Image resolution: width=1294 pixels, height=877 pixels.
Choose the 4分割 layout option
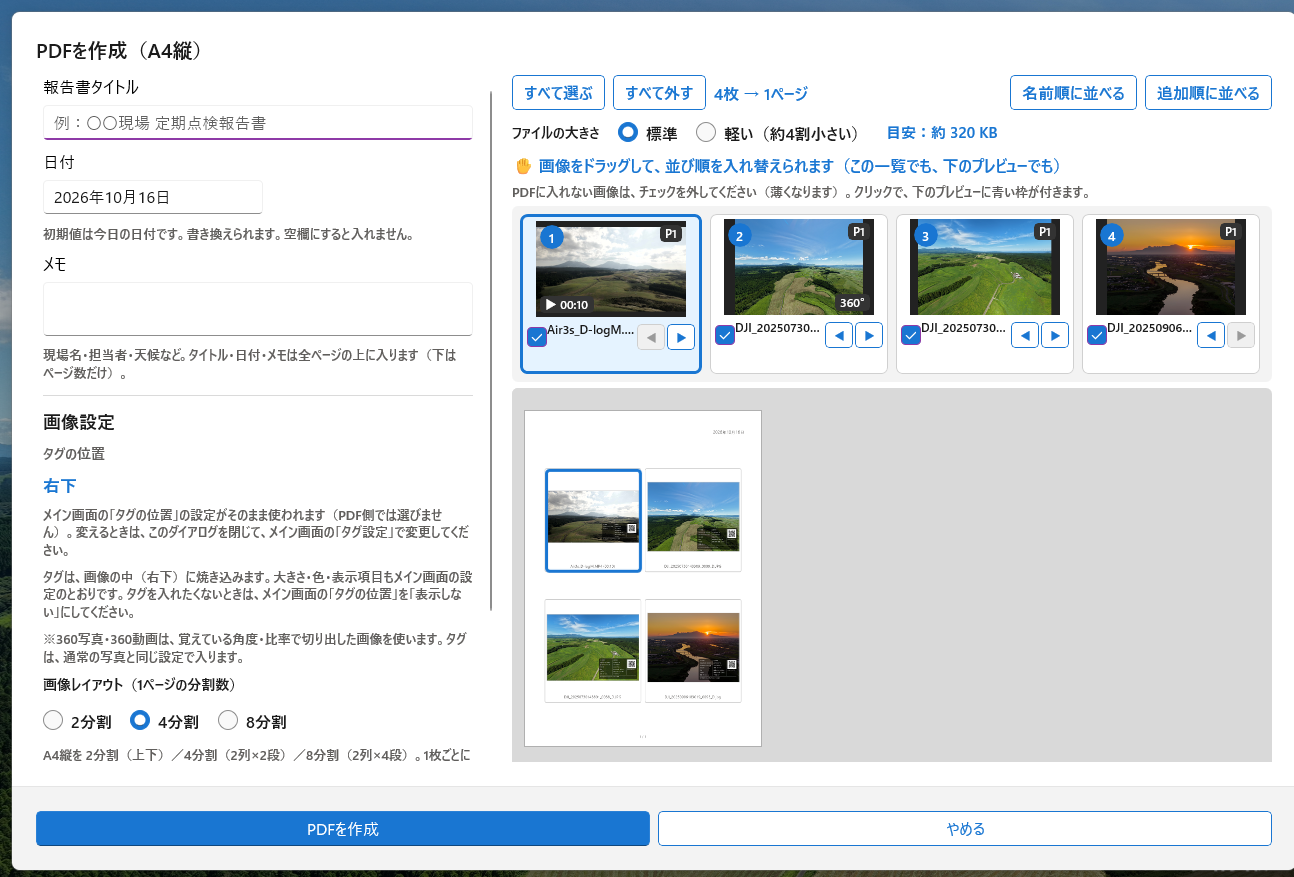point(165,721)
